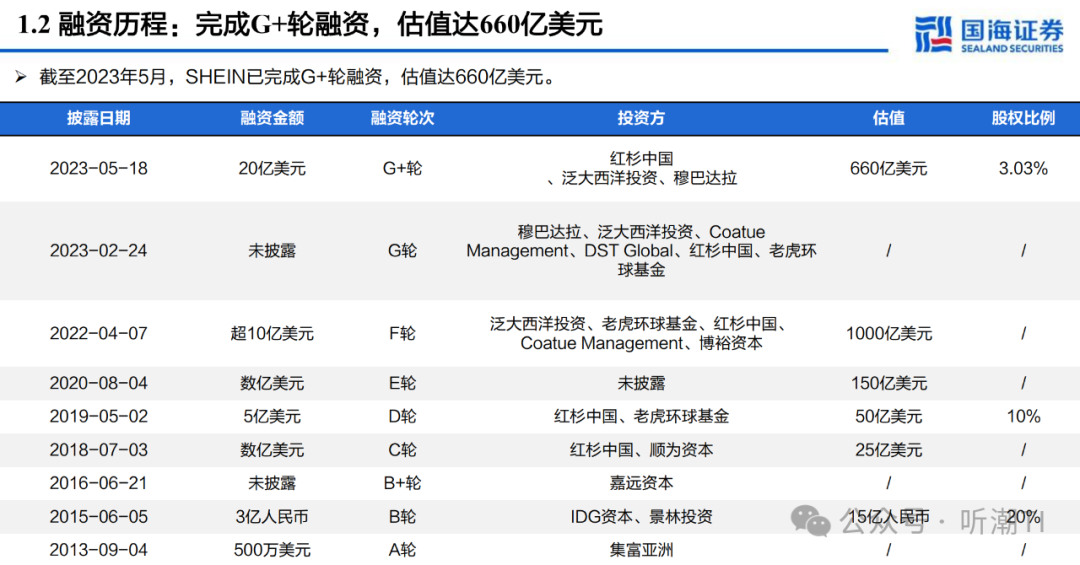Select amount cell '3亿人民币'
Image resolution: width=1080 pixels, height=565 pixels.
pos(272,517)
